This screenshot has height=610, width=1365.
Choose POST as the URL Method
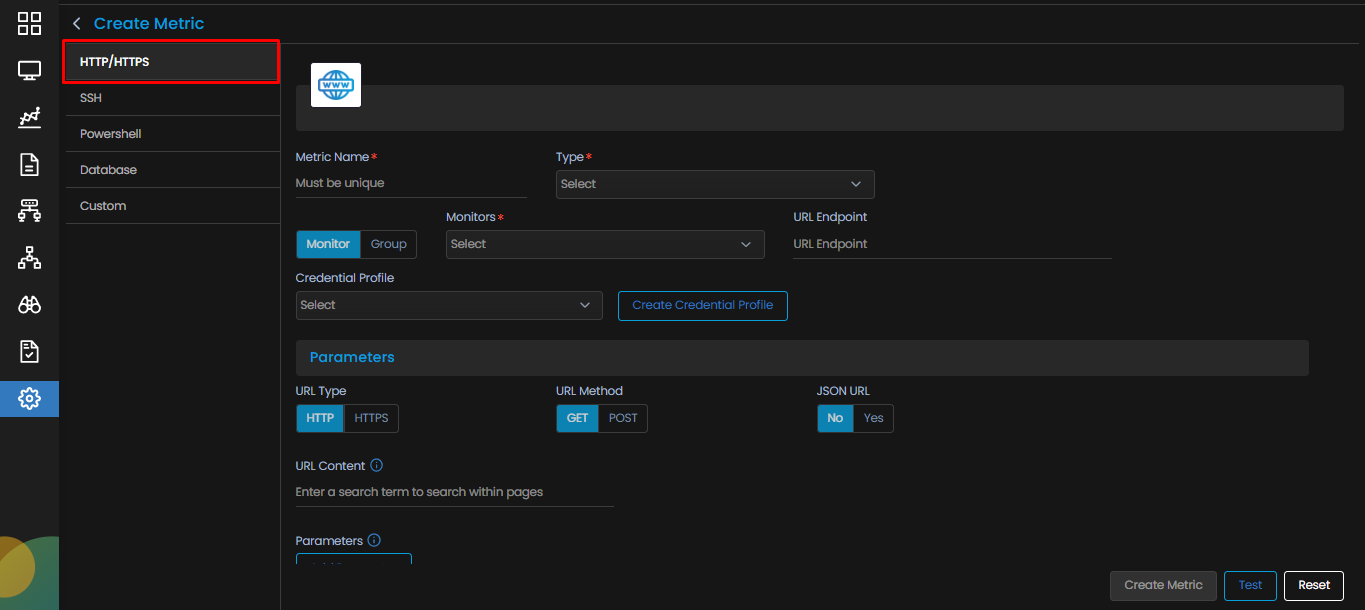[x=623, y=418]
